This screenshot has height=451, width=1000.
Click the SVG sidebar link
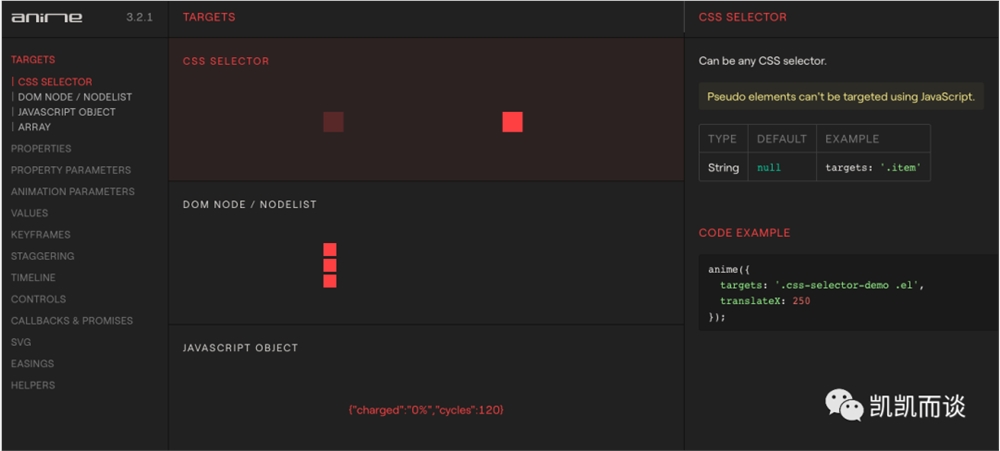click(x=21, y=342)
